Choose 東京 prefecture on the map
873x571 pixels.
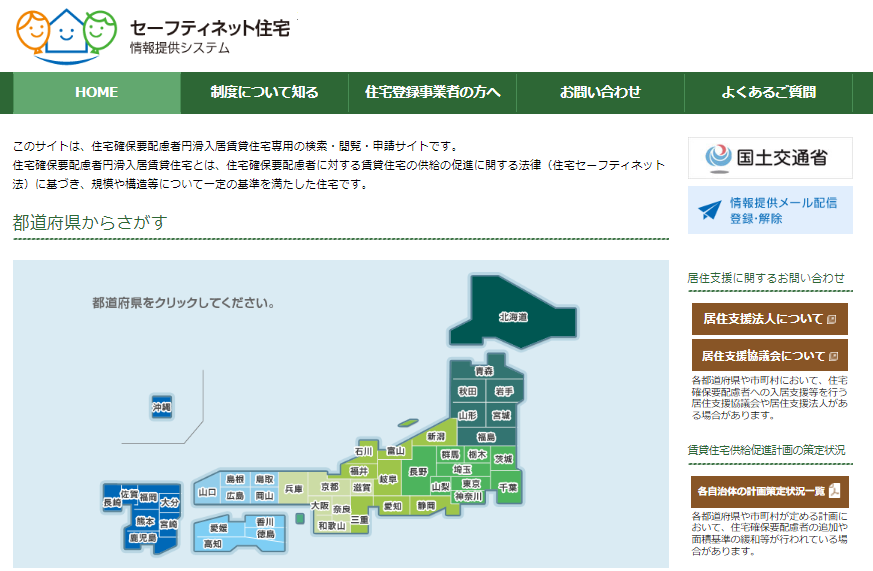pyautogui.click(x=472, y=484)
